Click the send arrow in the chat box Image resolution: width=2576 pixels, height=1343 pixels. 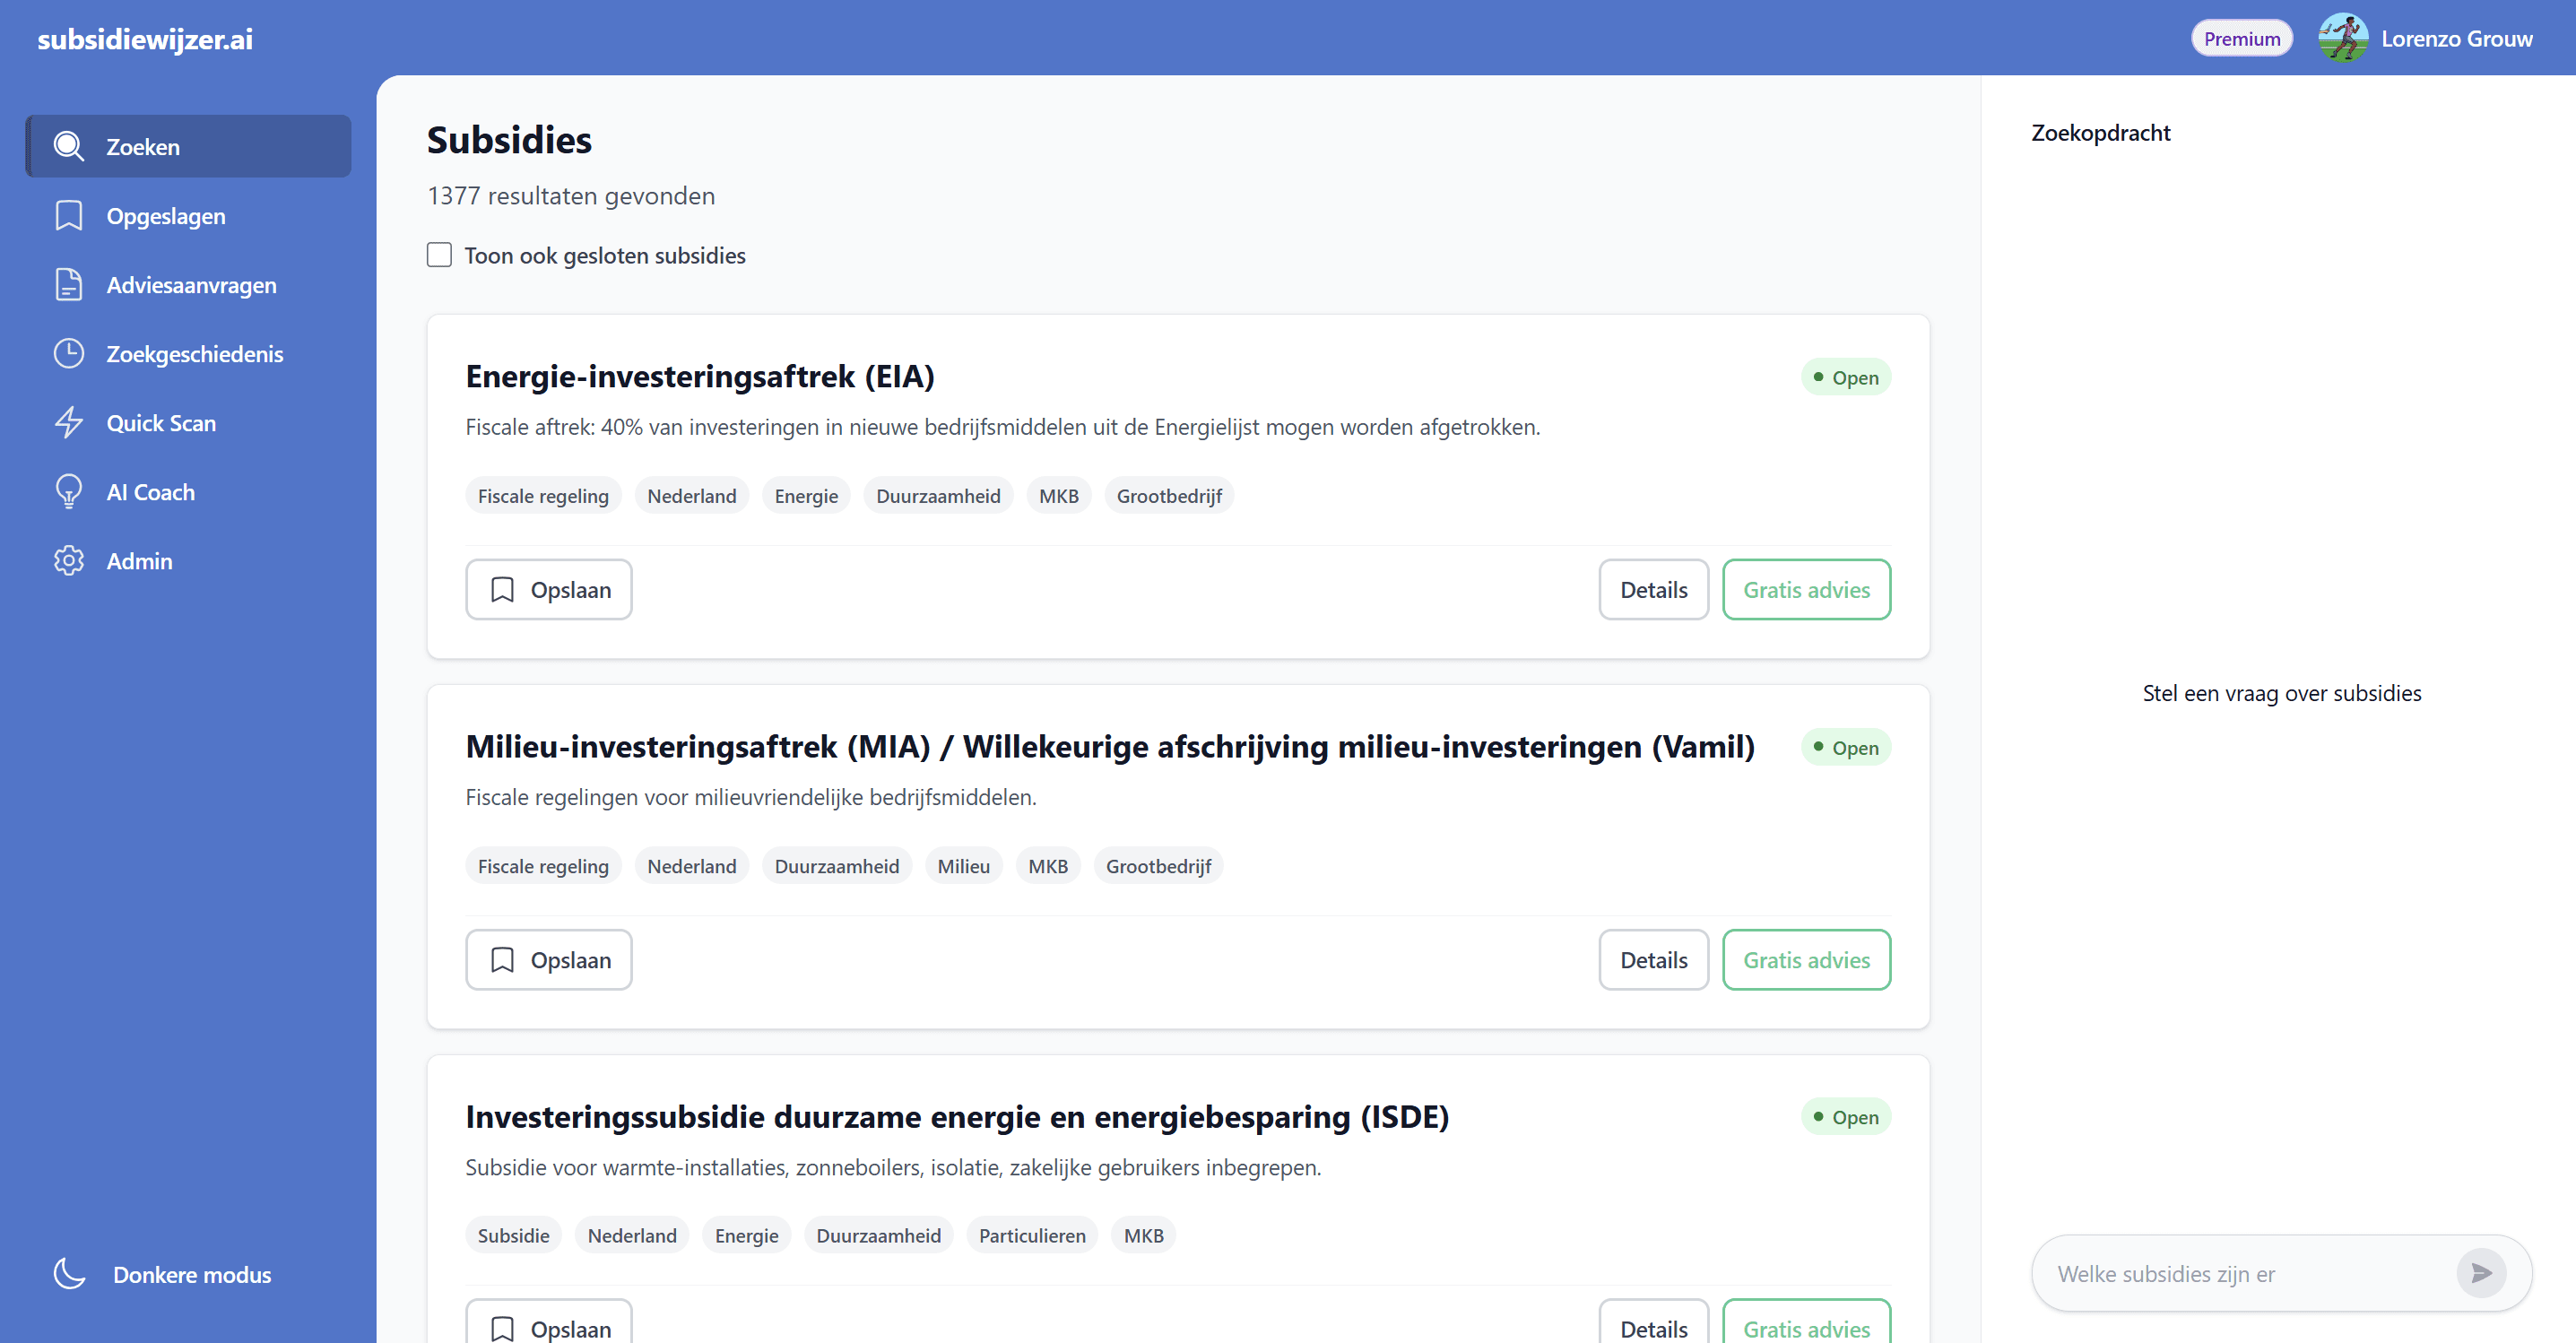pos(2481,1273)
